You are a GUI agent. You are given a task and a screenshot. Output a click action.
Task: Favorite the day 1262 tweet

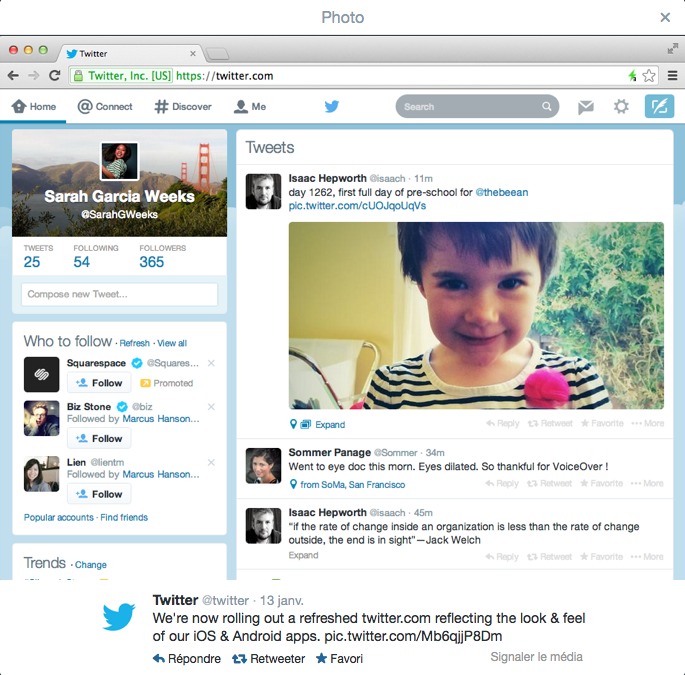coord(602,423)
